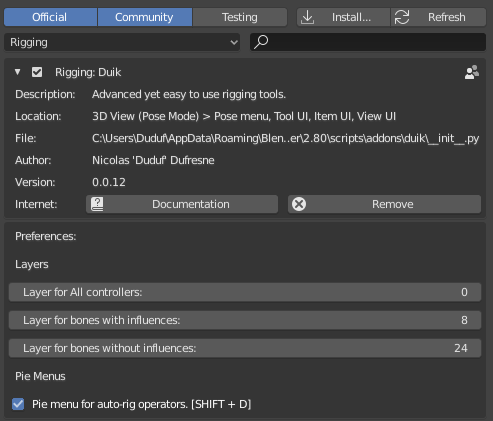The height and width of the screenshot is (421, 493).
Task: Click the magnifier search icon
Action: coord(261,42)
